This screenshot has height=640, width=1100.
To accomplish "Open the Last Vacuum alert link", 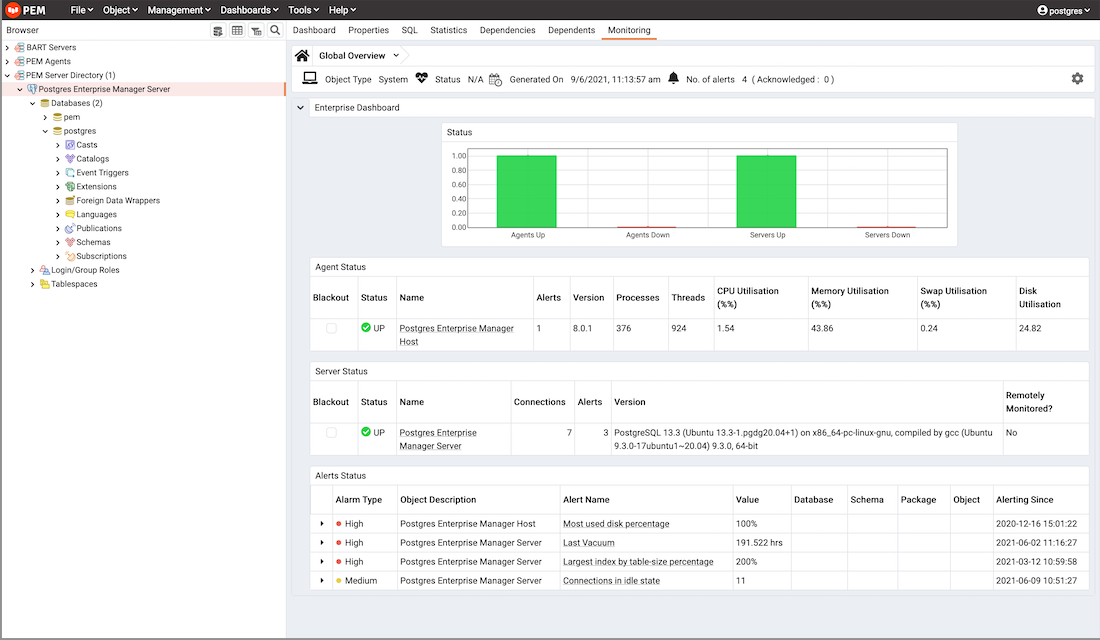I will point(589,542).
